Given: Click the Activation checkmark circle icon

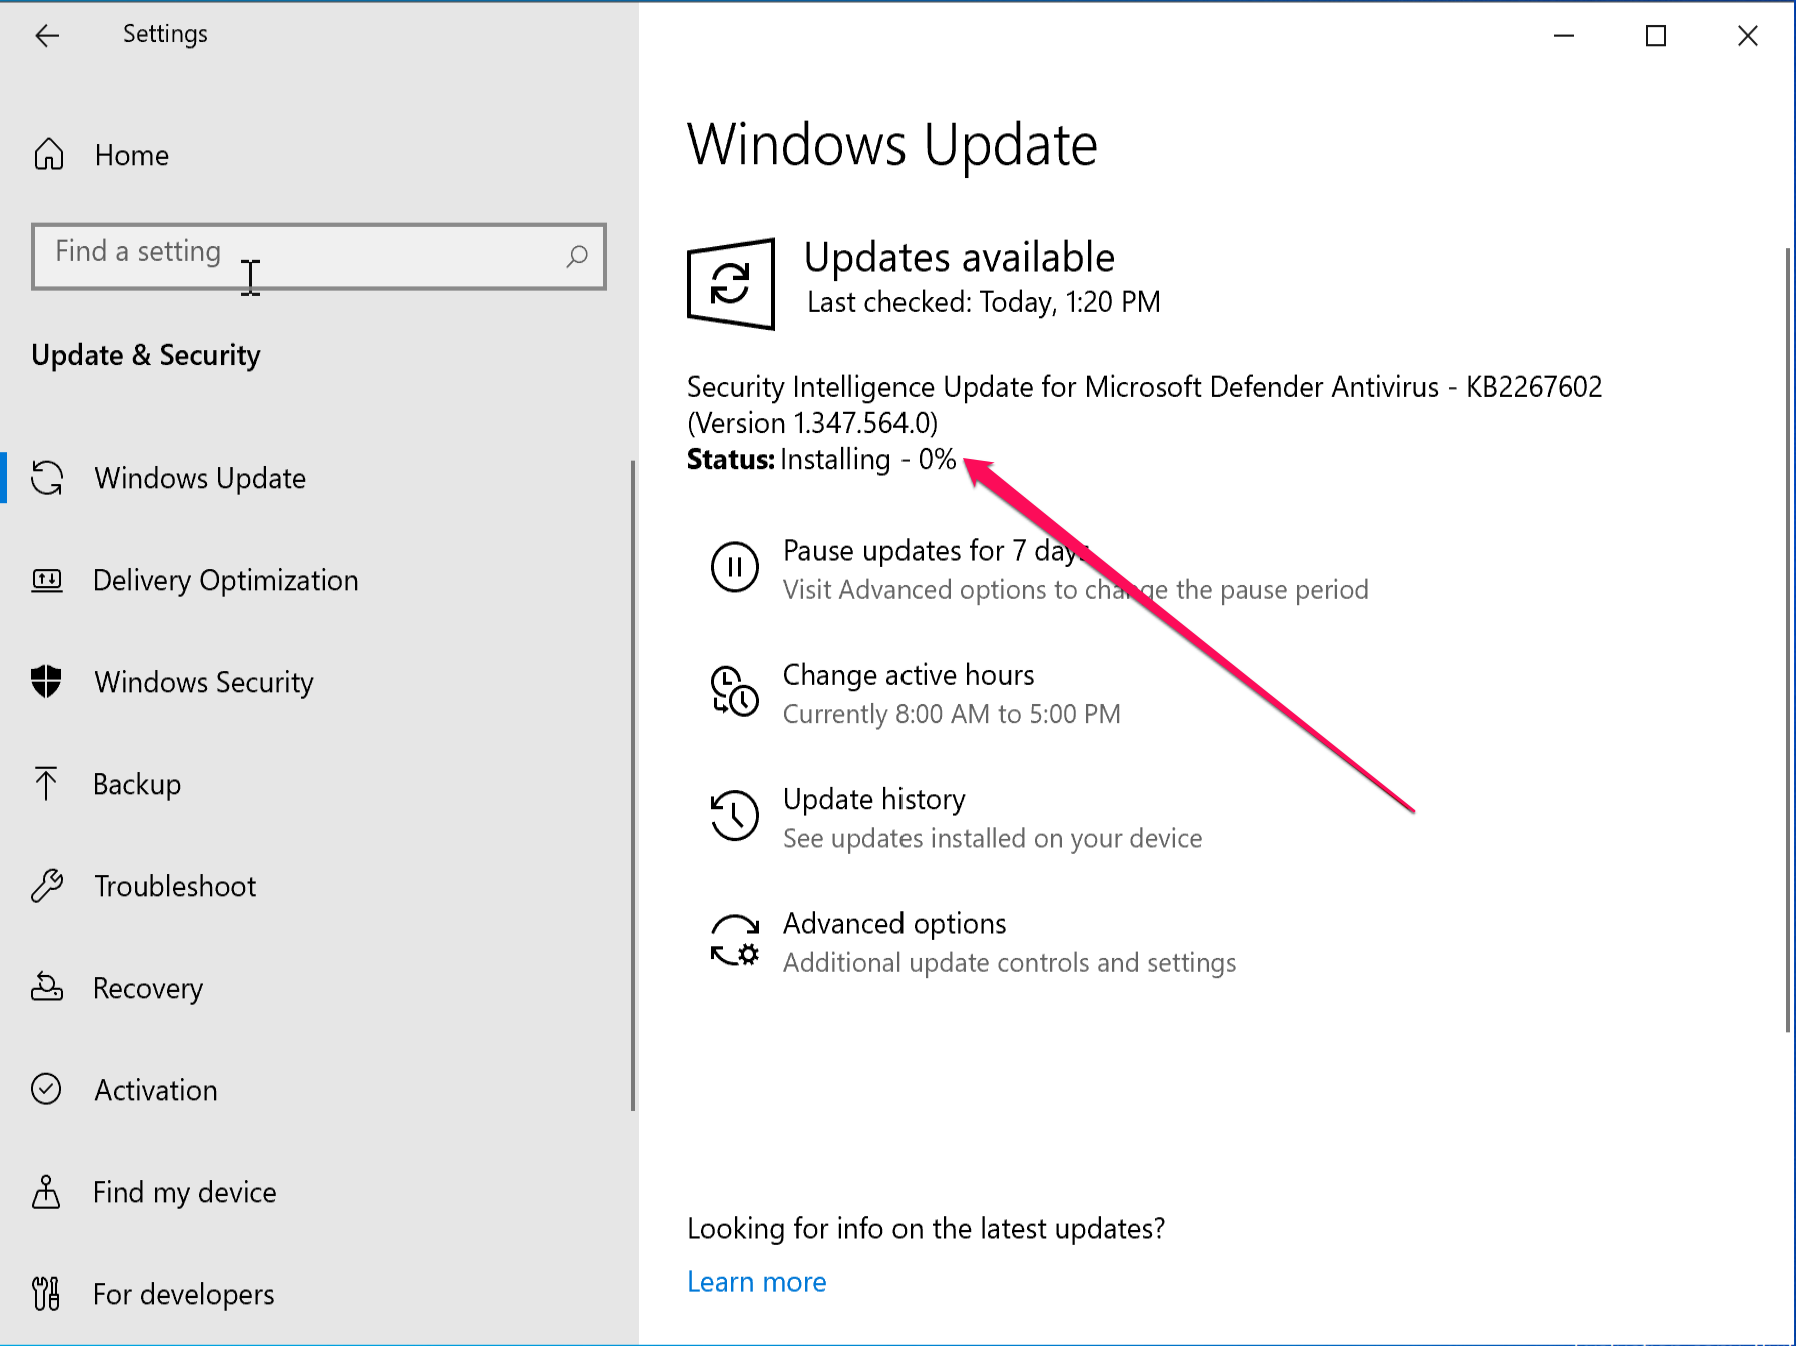Looking at the screenshot, I should [x=46, y=1088].
